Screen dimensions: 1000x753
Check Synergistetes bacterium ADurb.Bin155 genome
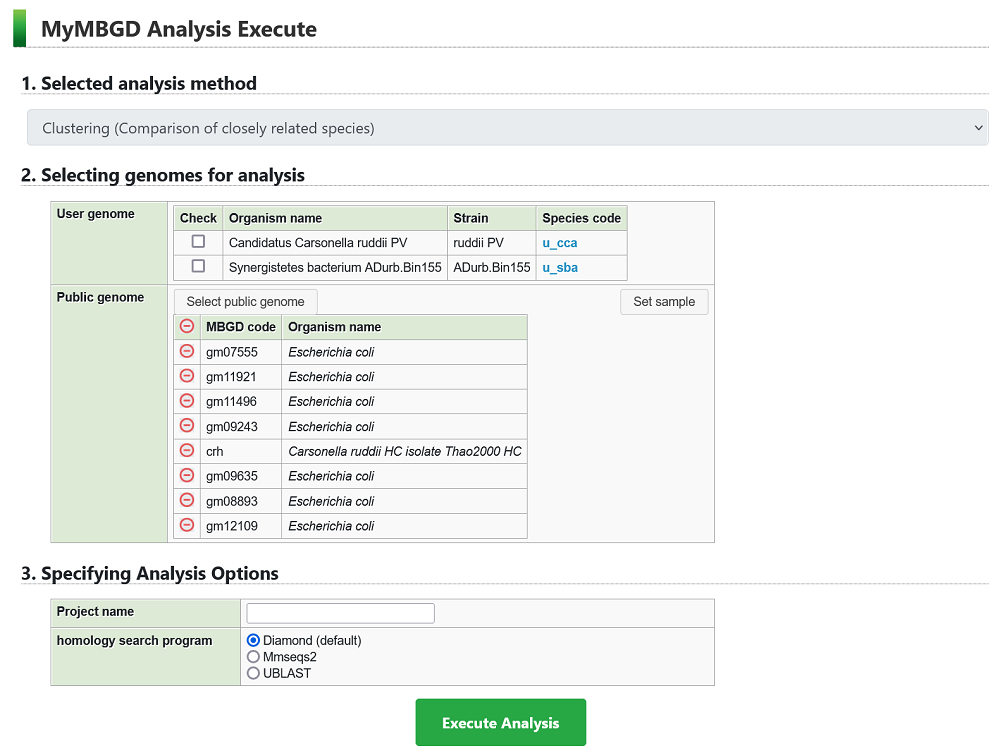[198, 267]
